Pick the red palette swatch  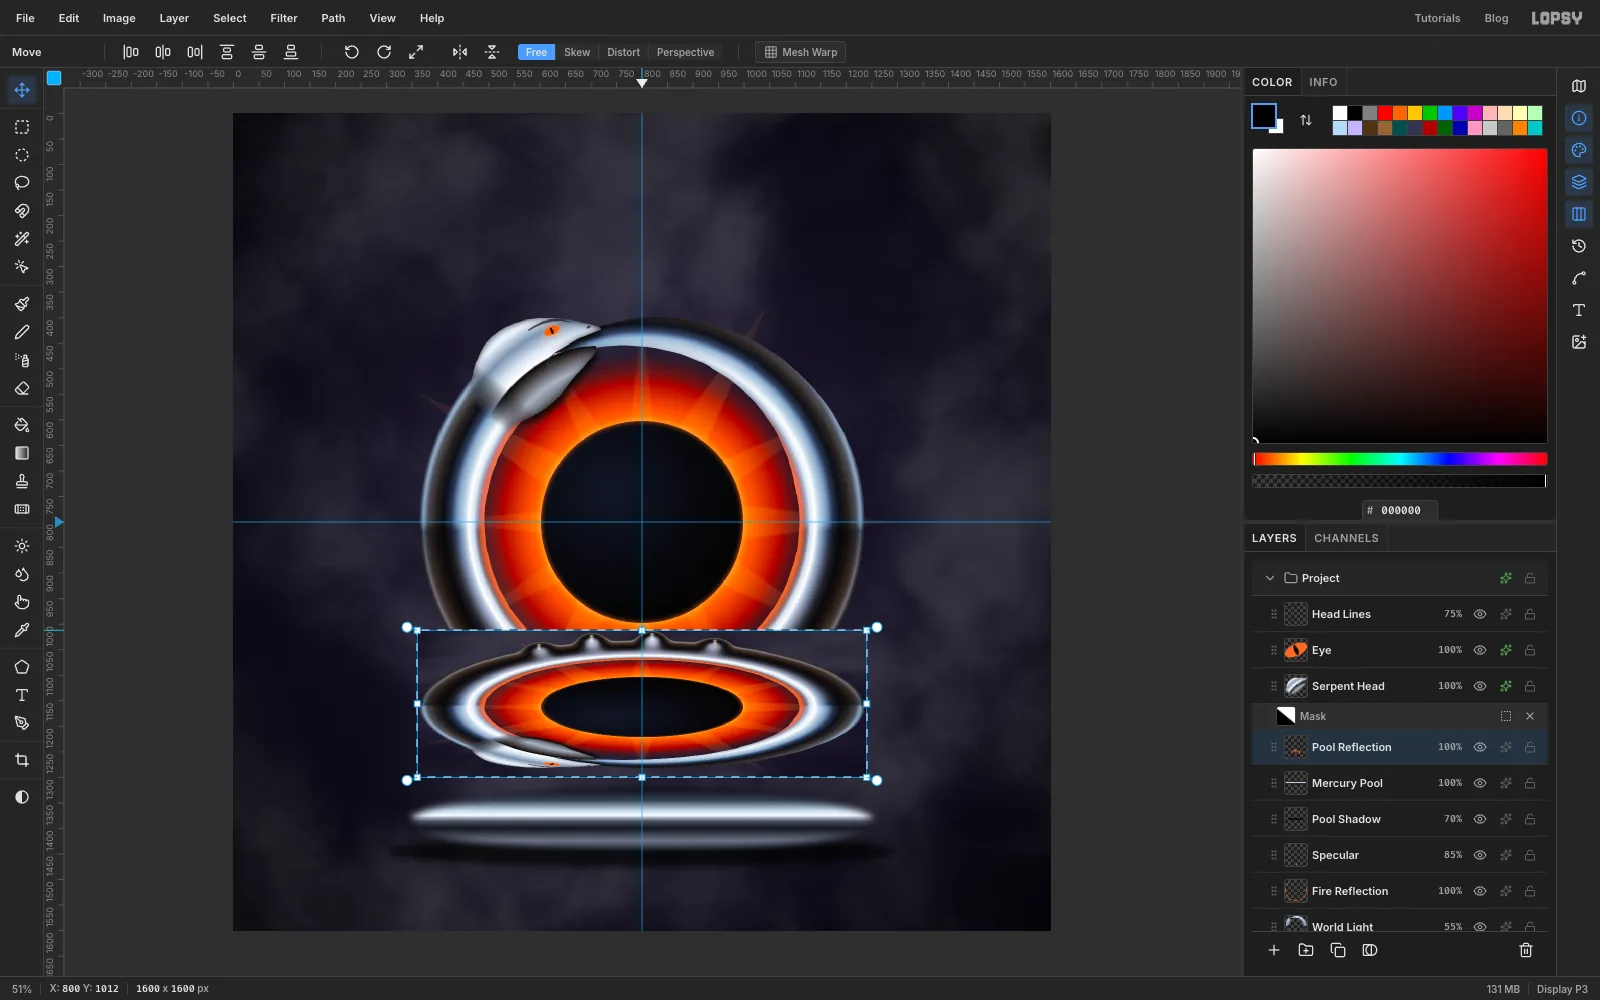(1385, 113)
